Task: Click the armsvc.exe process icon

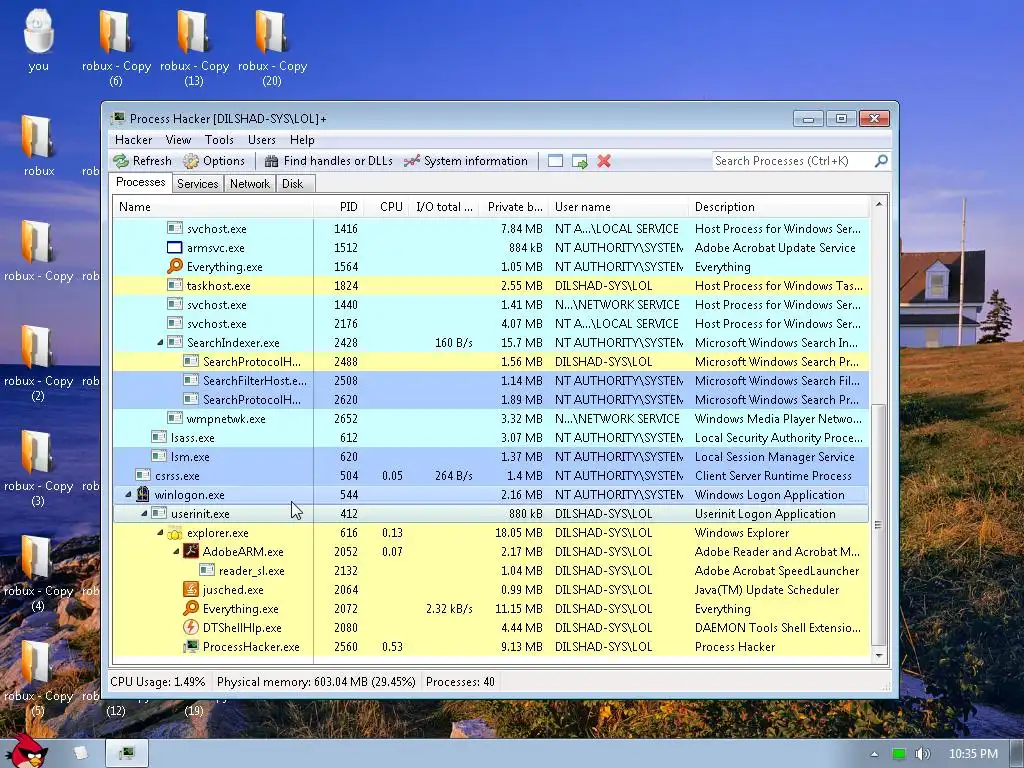Action: click(174, 247)
